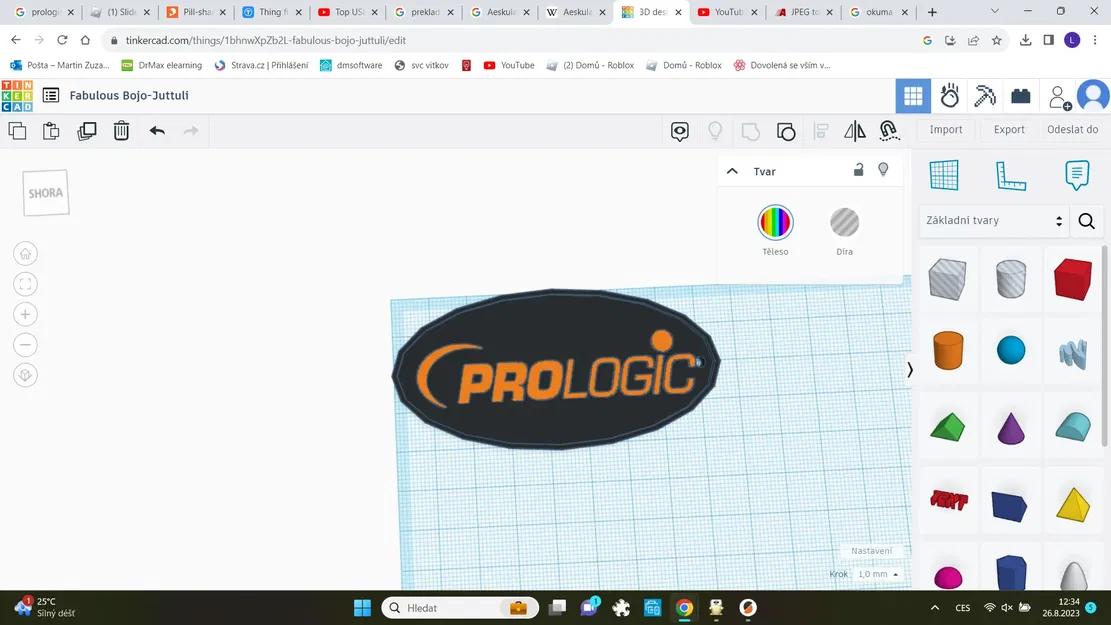The width and height of the screenshot is (1111, 625).
Task: Open the shape search
Action: pos(1086,220)
